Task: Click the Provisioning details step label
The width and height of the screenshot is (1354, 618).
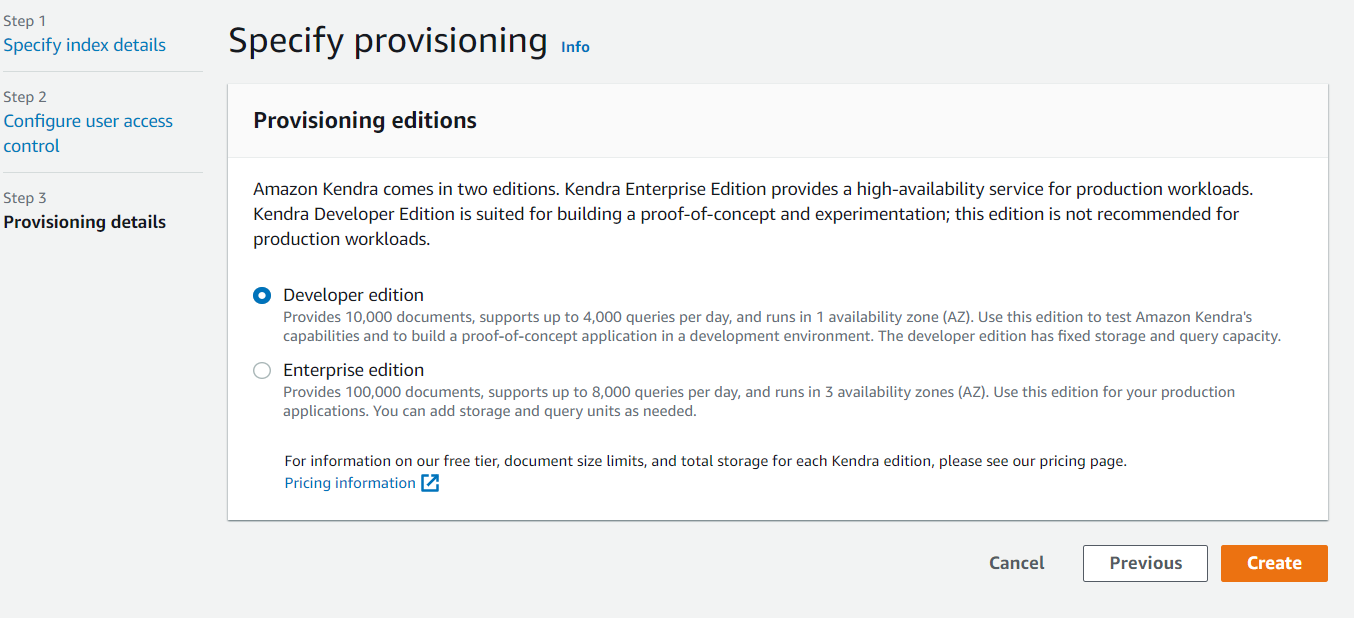Action: [85, 222]
